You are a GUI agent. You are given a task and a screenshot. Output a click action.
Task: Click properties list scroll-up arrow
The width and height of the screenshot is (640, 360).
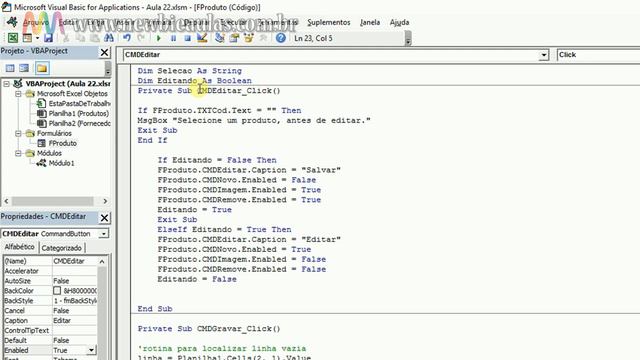[102, 261]
